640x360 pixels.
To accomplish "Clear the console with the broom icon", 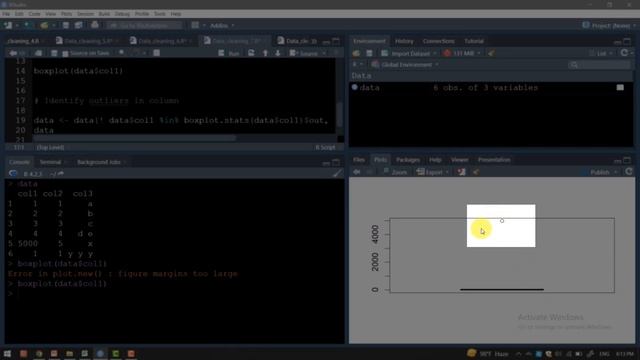I will click(x=337, y=174).
